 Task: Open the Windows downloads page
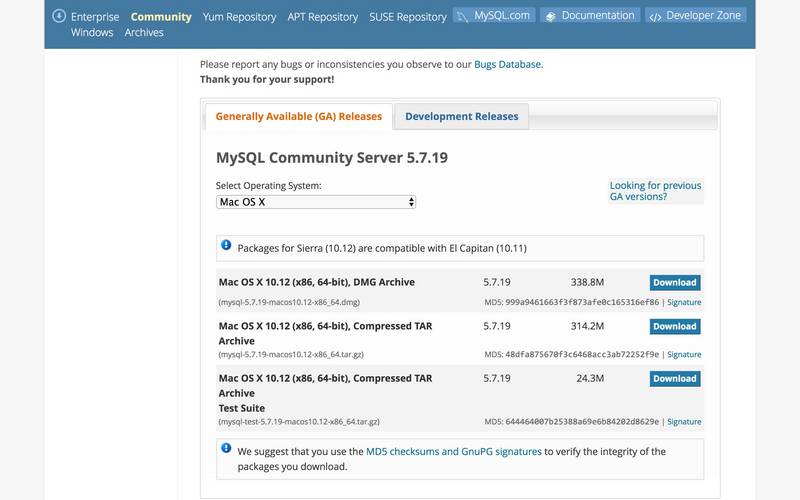tap(92, 32)
